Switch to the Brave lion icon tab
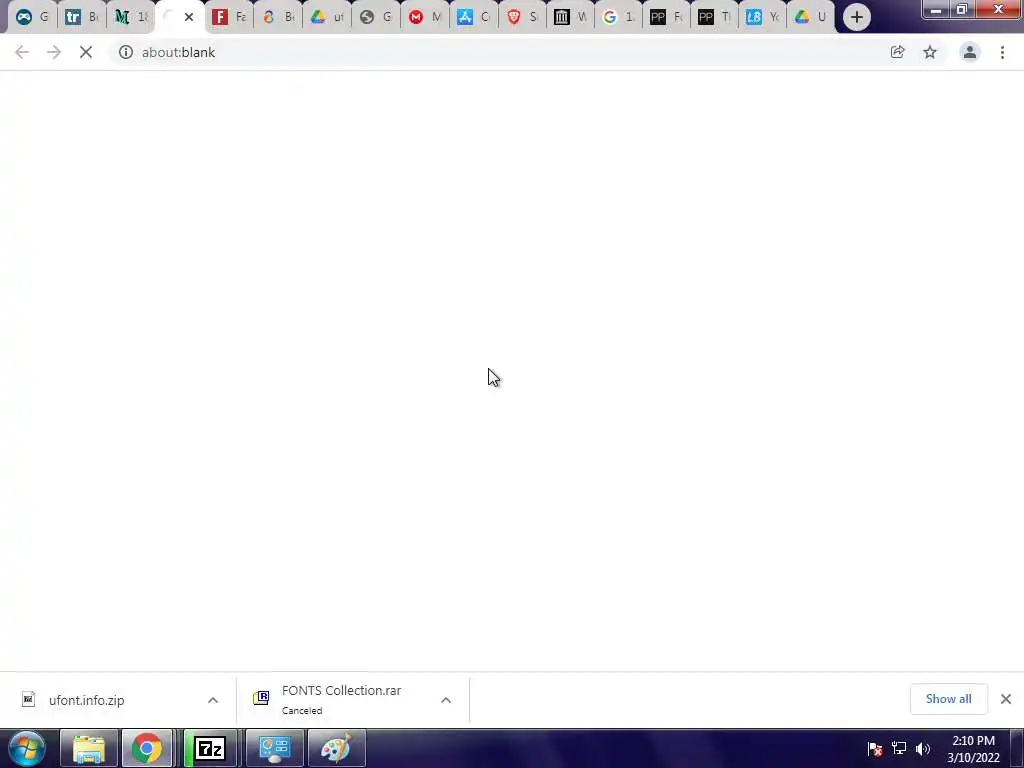The image size is (1024, 768). [522, 17]
